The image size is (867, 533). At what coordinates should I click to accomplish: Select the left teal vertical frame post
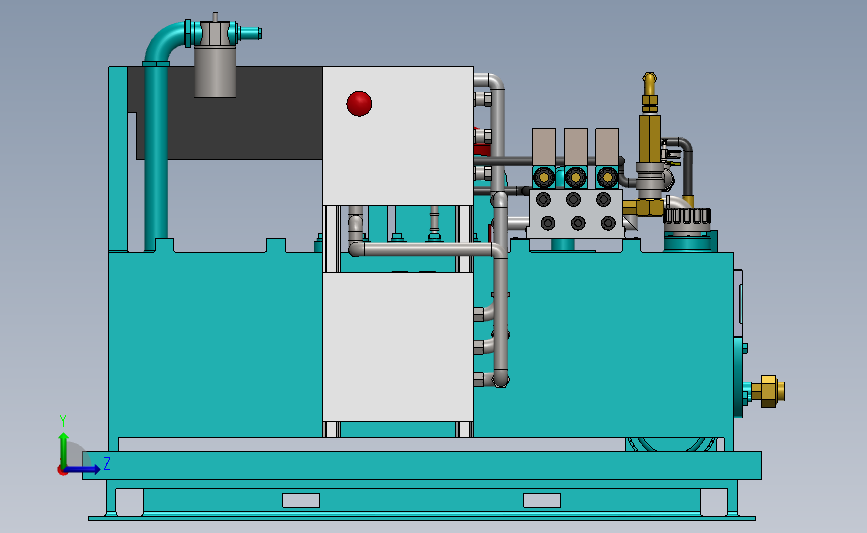[118, 159]
